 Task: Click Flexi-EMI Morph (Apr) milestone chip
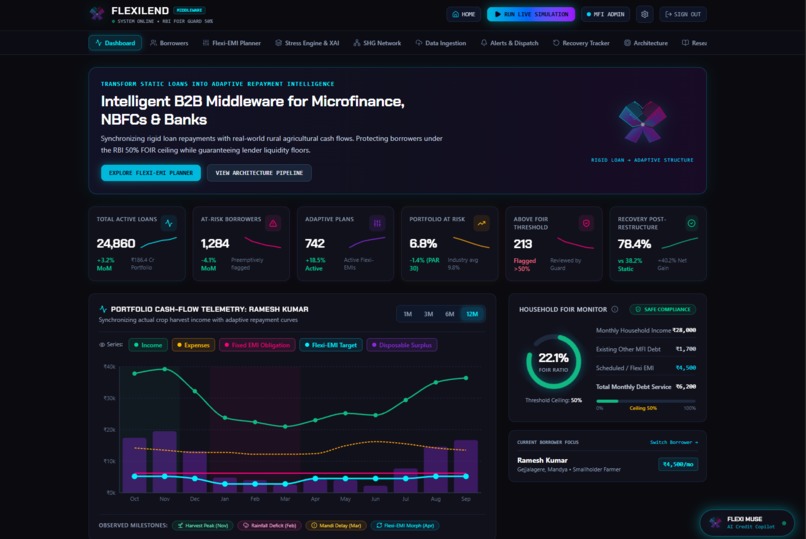click(x=405, y=526)
